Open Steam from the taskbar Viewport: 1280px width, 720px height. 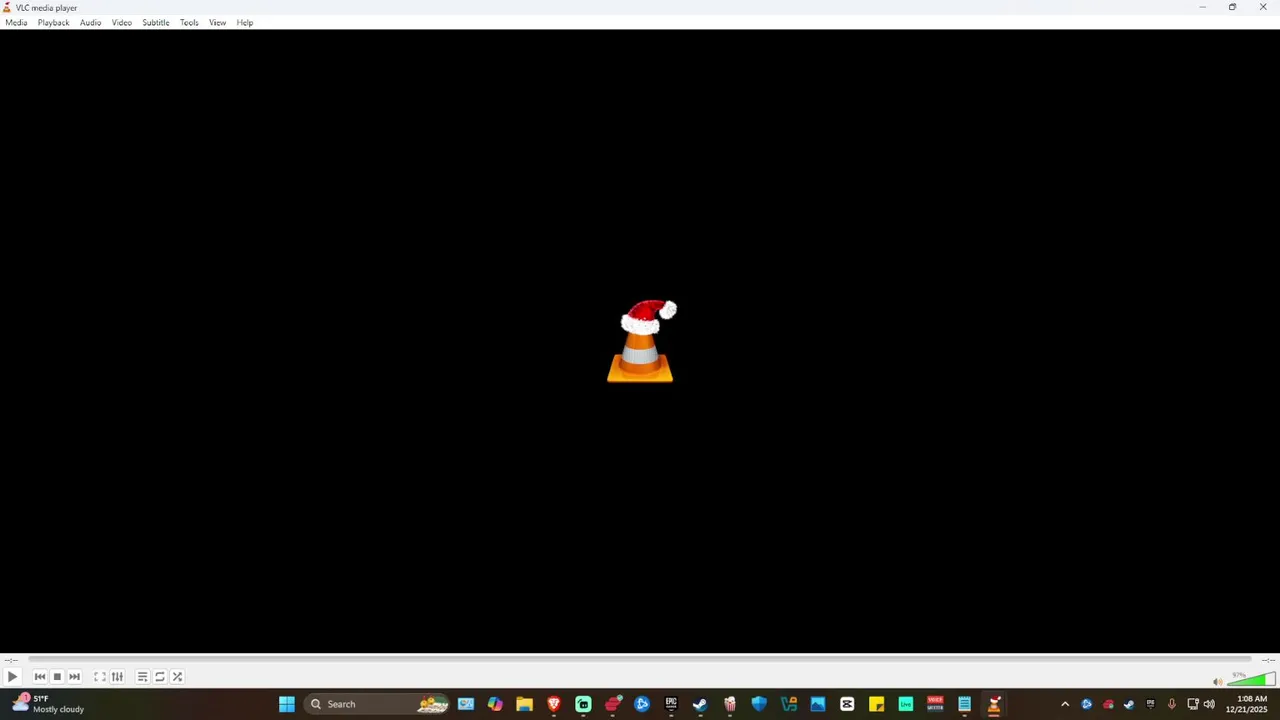click(x=700, y=704)
